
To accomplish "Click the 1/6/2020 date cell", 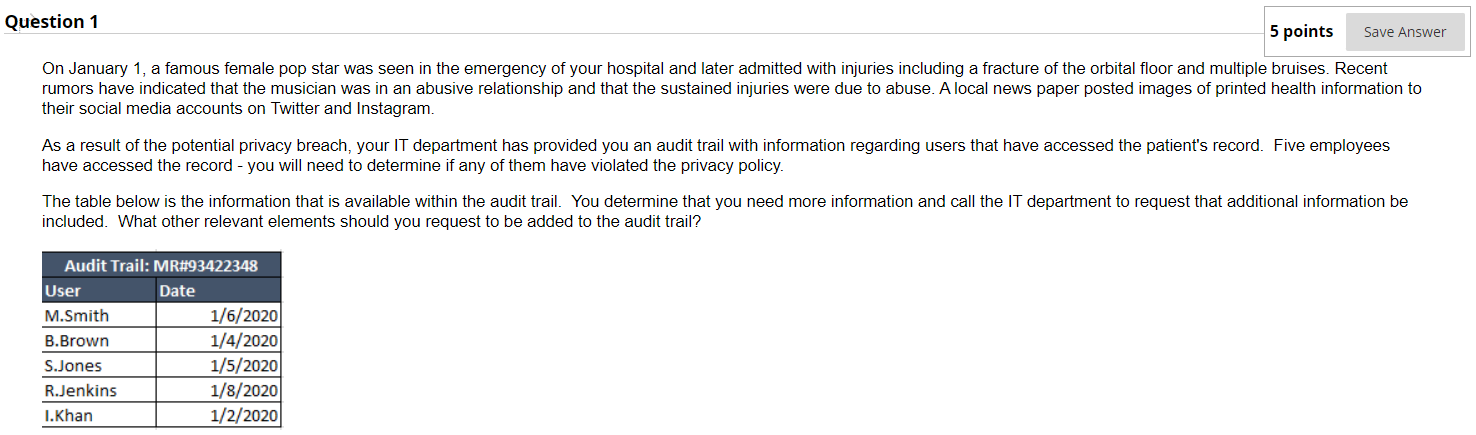I will [219, 315].
